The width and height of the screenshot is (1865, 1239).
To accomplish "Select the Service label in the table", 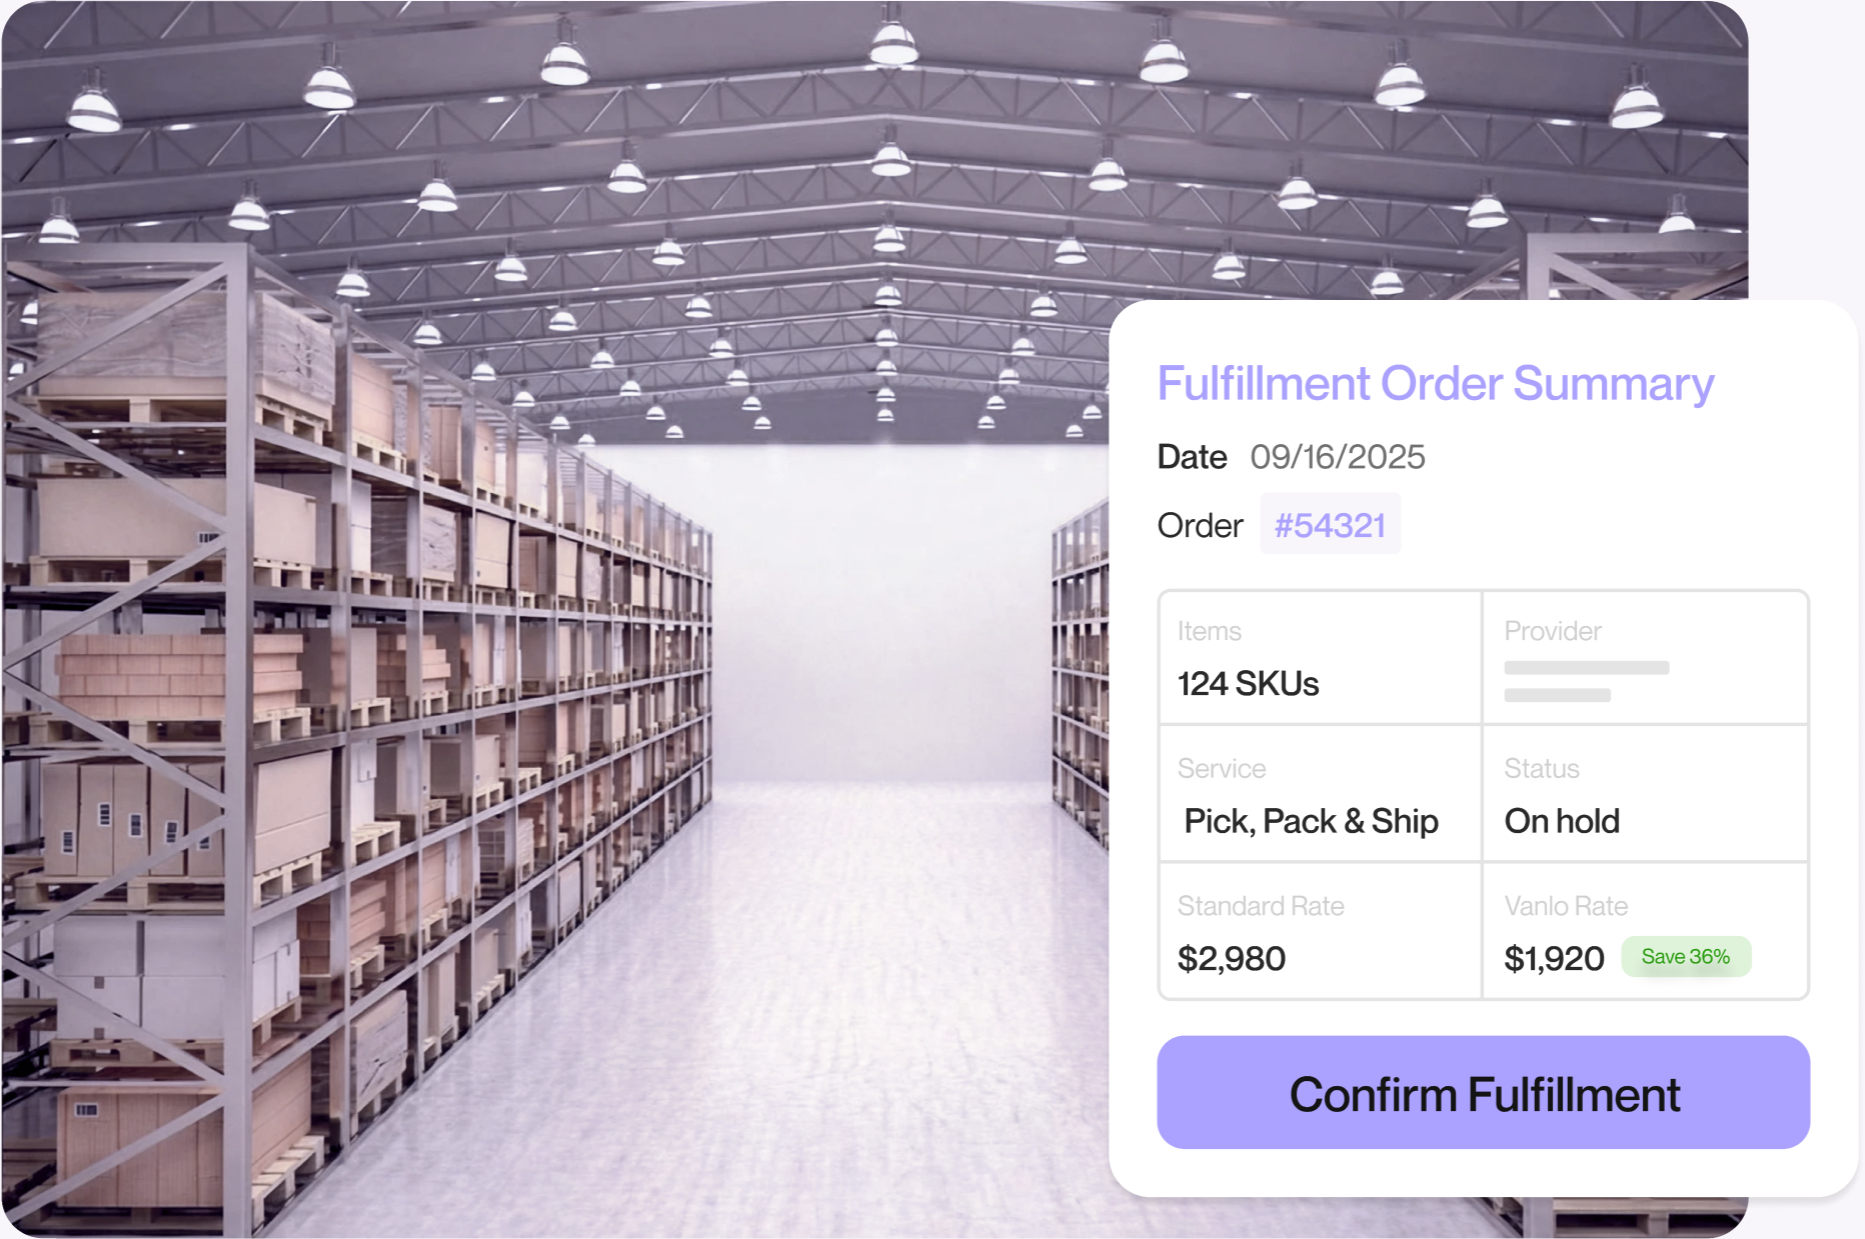I will pyautogui.click(x=1221, y=768).
